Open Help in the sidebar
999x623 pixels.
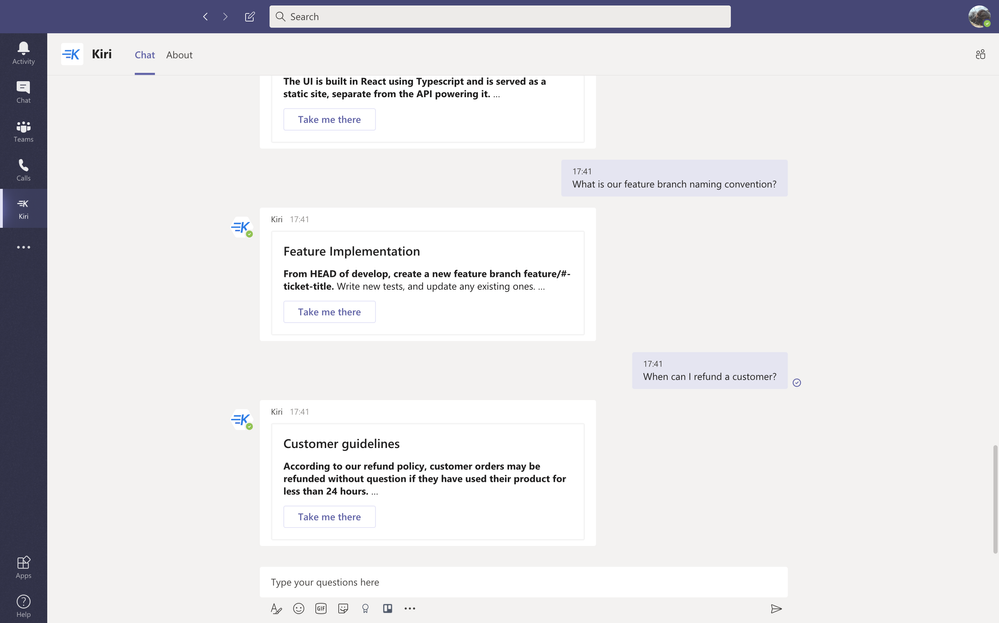pyautogui.click(x=24, y=605)
